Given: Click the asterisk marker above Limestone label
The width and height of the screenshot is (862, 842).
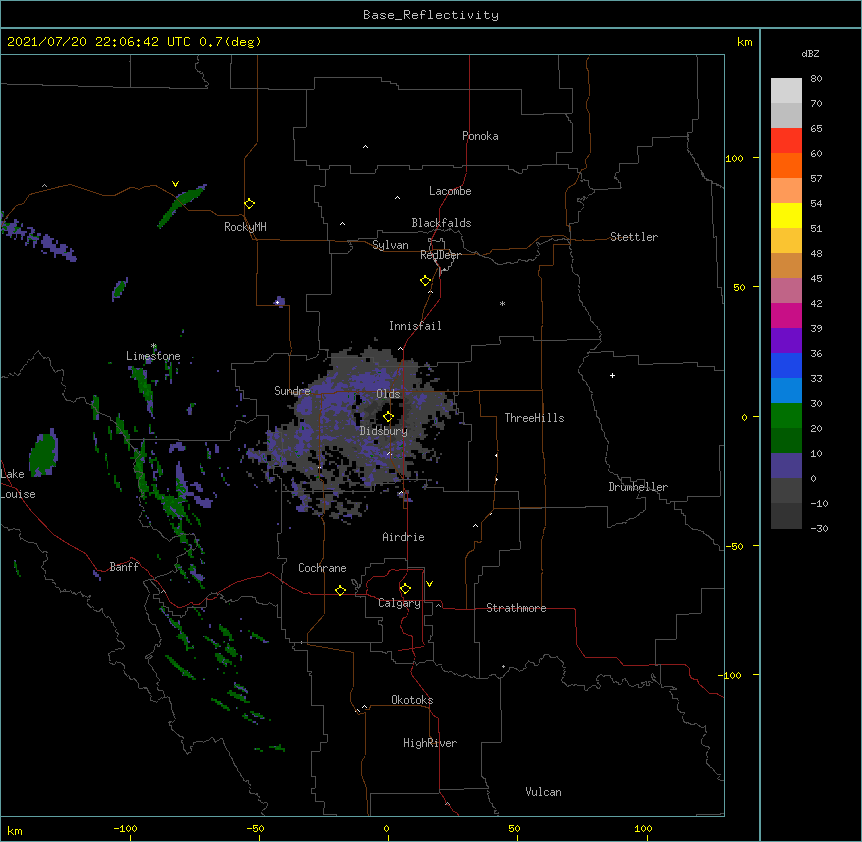Looking at the screenshot, I should pyautogui.click(x=153, y=346).
